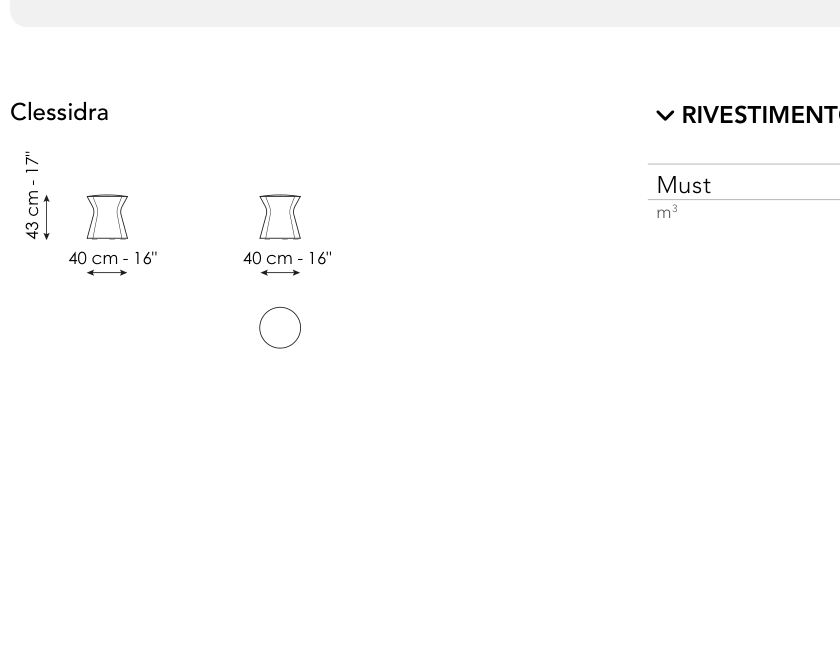The width and height of the screenshot is (840, 646).
Task: Click the 43 cm - 17" height label
Action: click(x=33, y=195)
